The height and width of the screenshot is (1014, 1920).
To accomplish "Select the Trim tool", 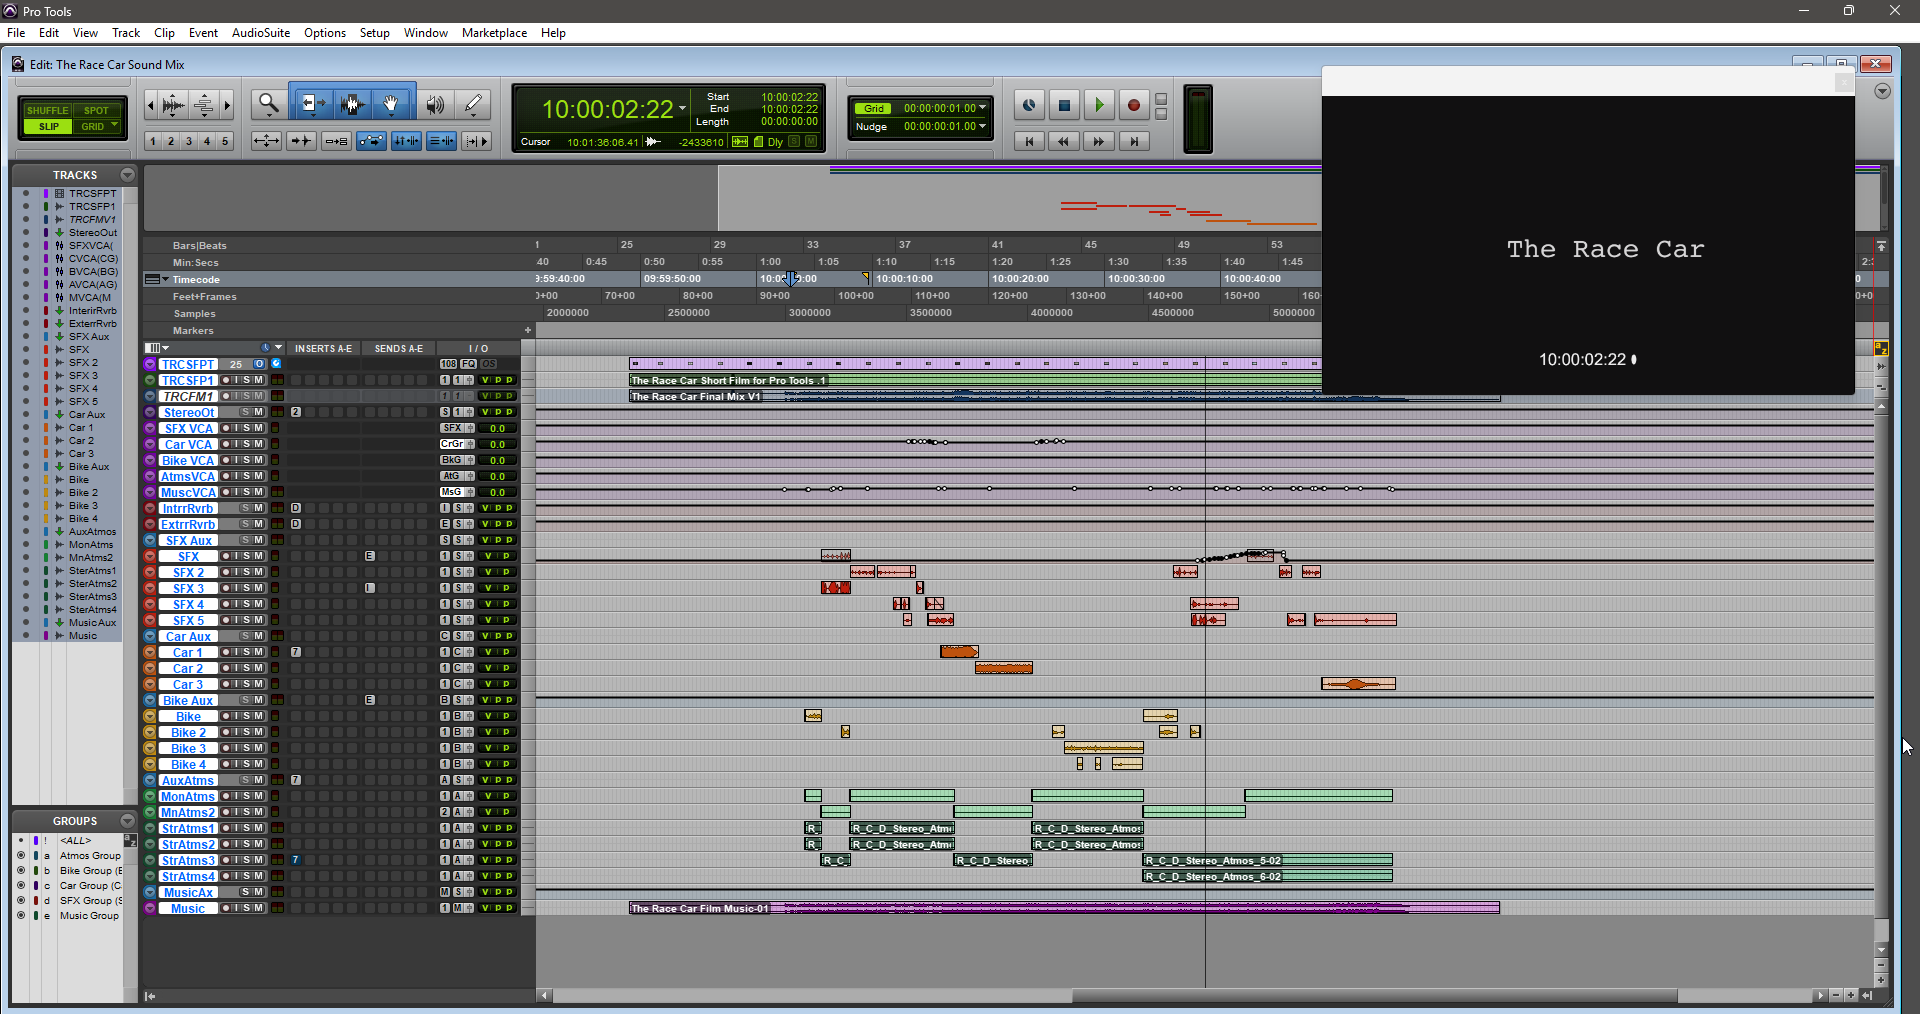I will coord(312,104).
